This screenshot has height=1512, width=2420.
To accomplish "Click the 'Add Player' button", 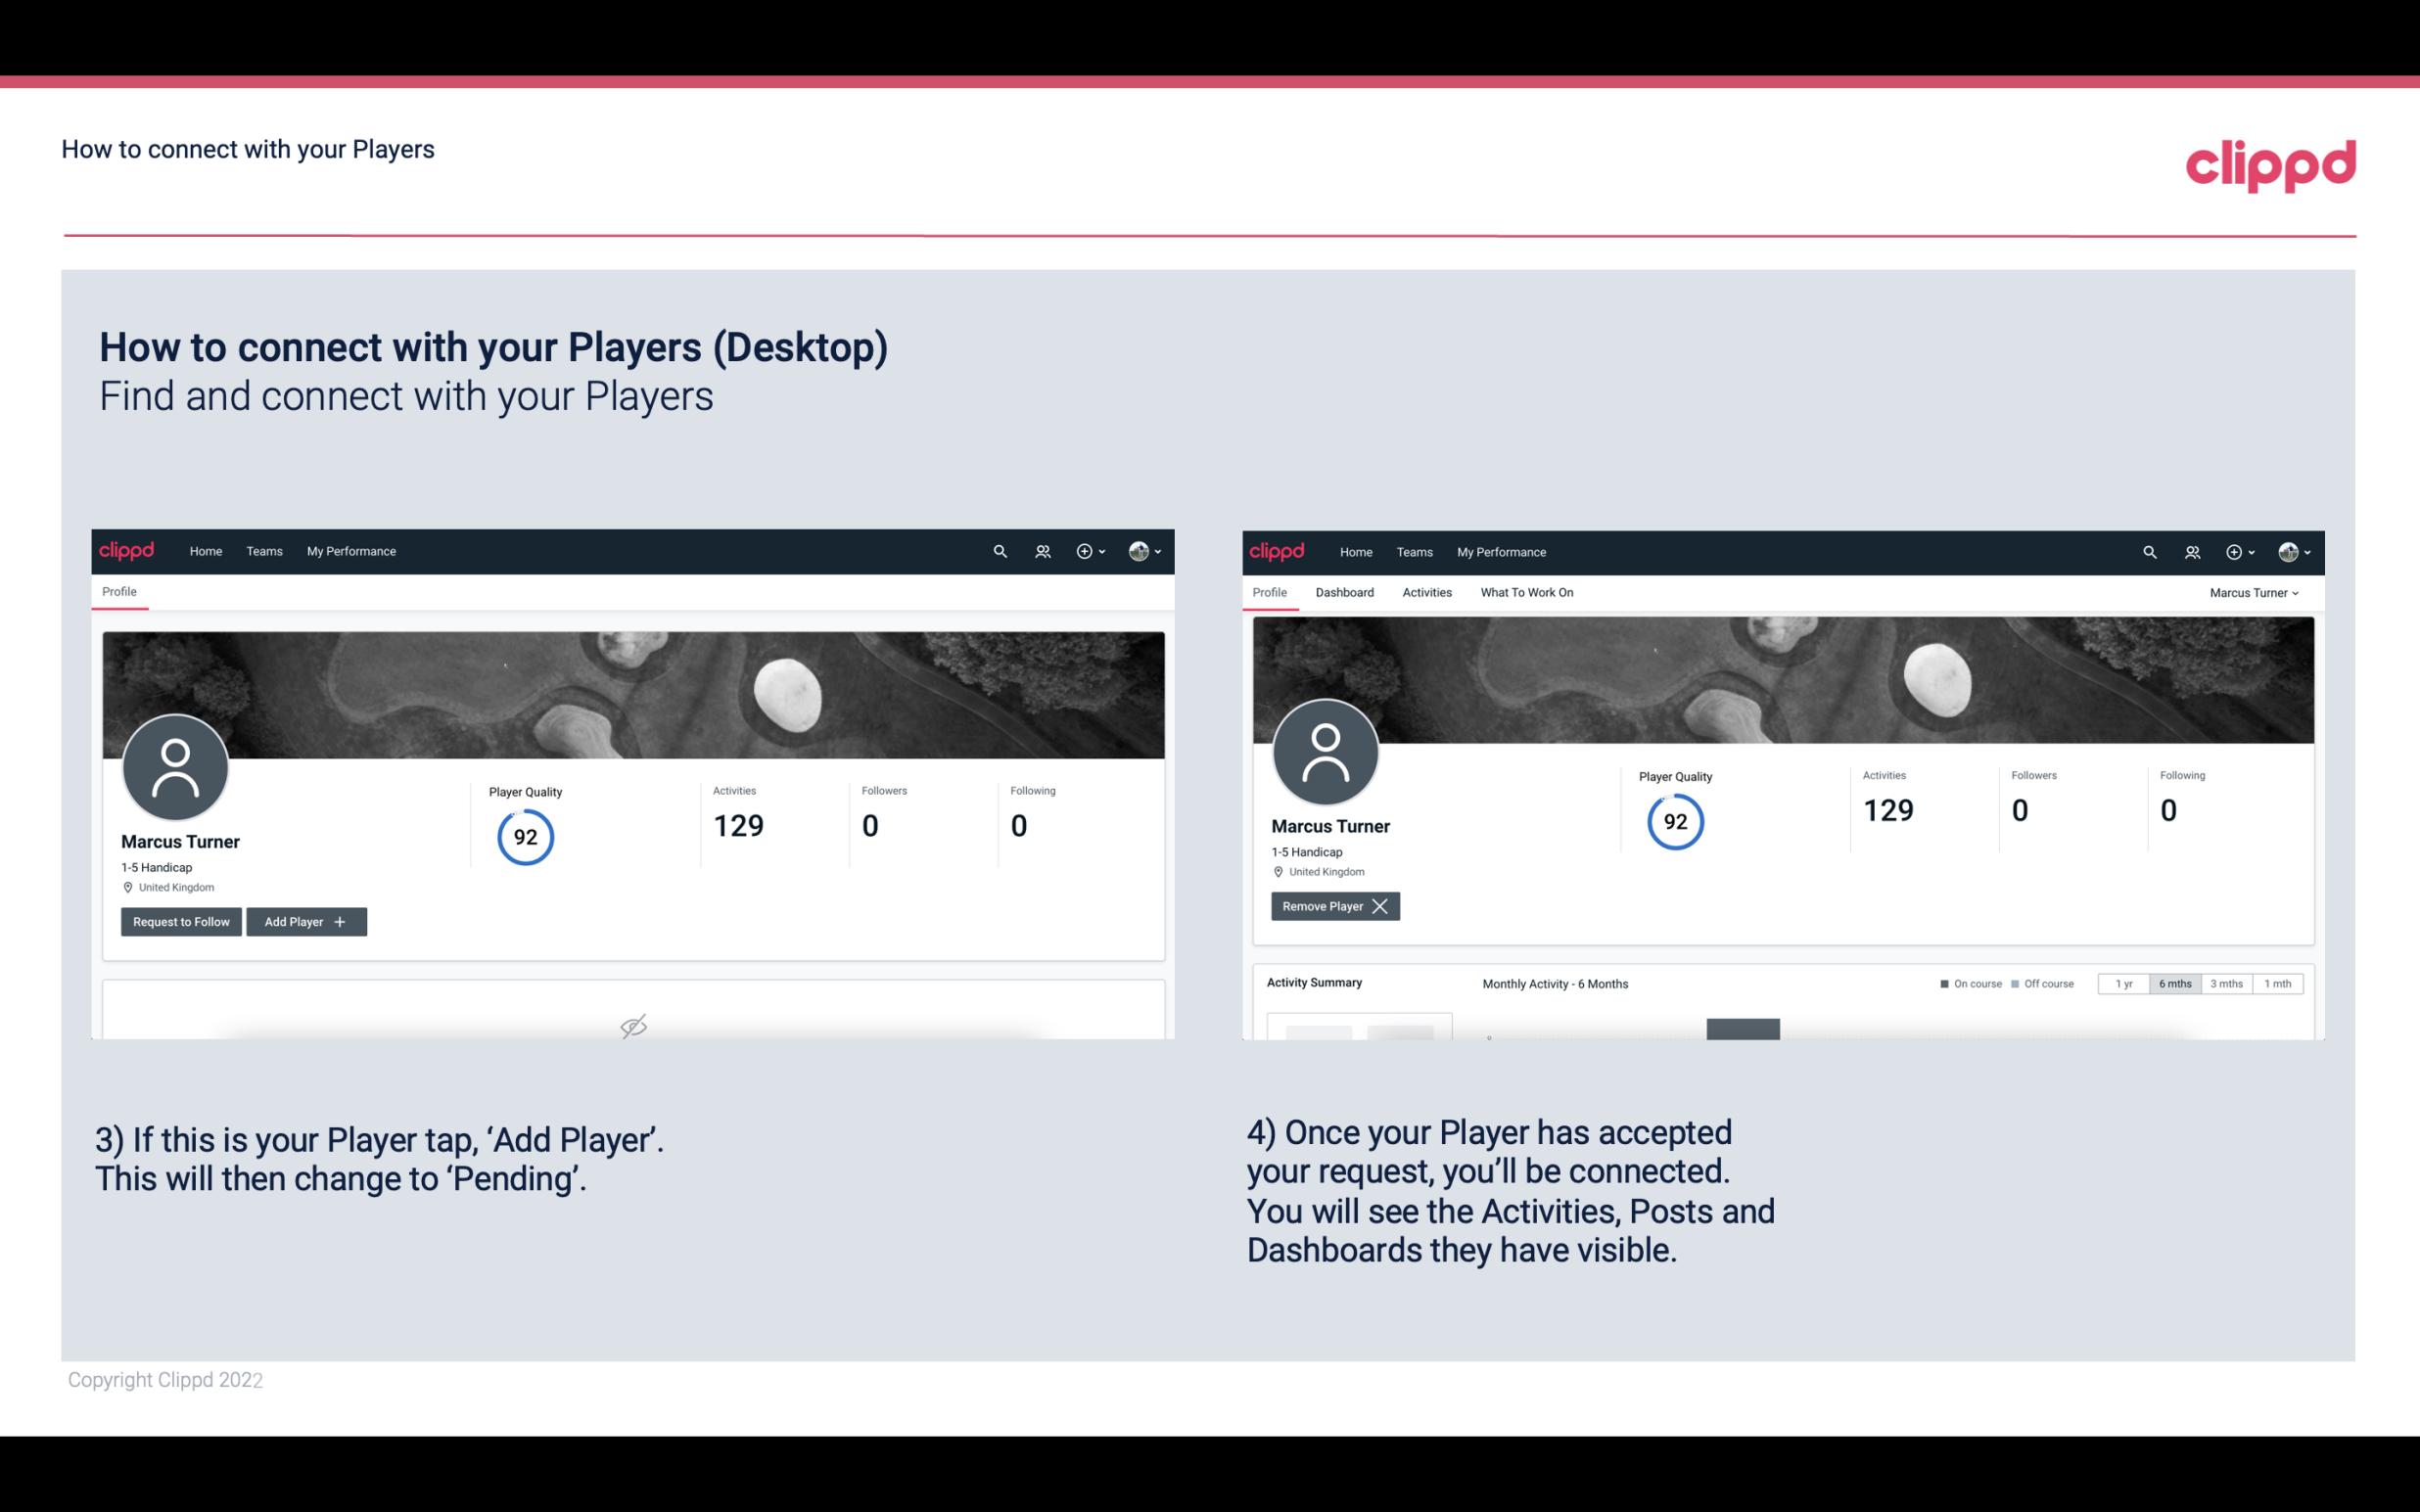I will [x=304, y=922].
